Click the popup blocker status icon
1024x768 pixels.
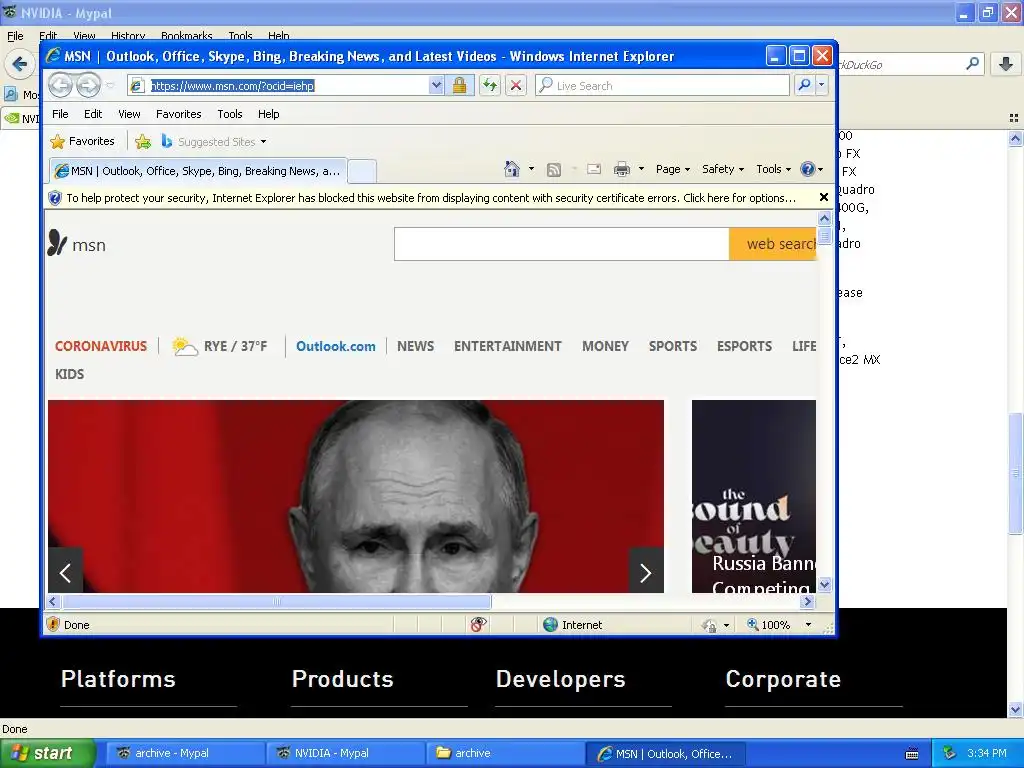click(x=478, y=624)
